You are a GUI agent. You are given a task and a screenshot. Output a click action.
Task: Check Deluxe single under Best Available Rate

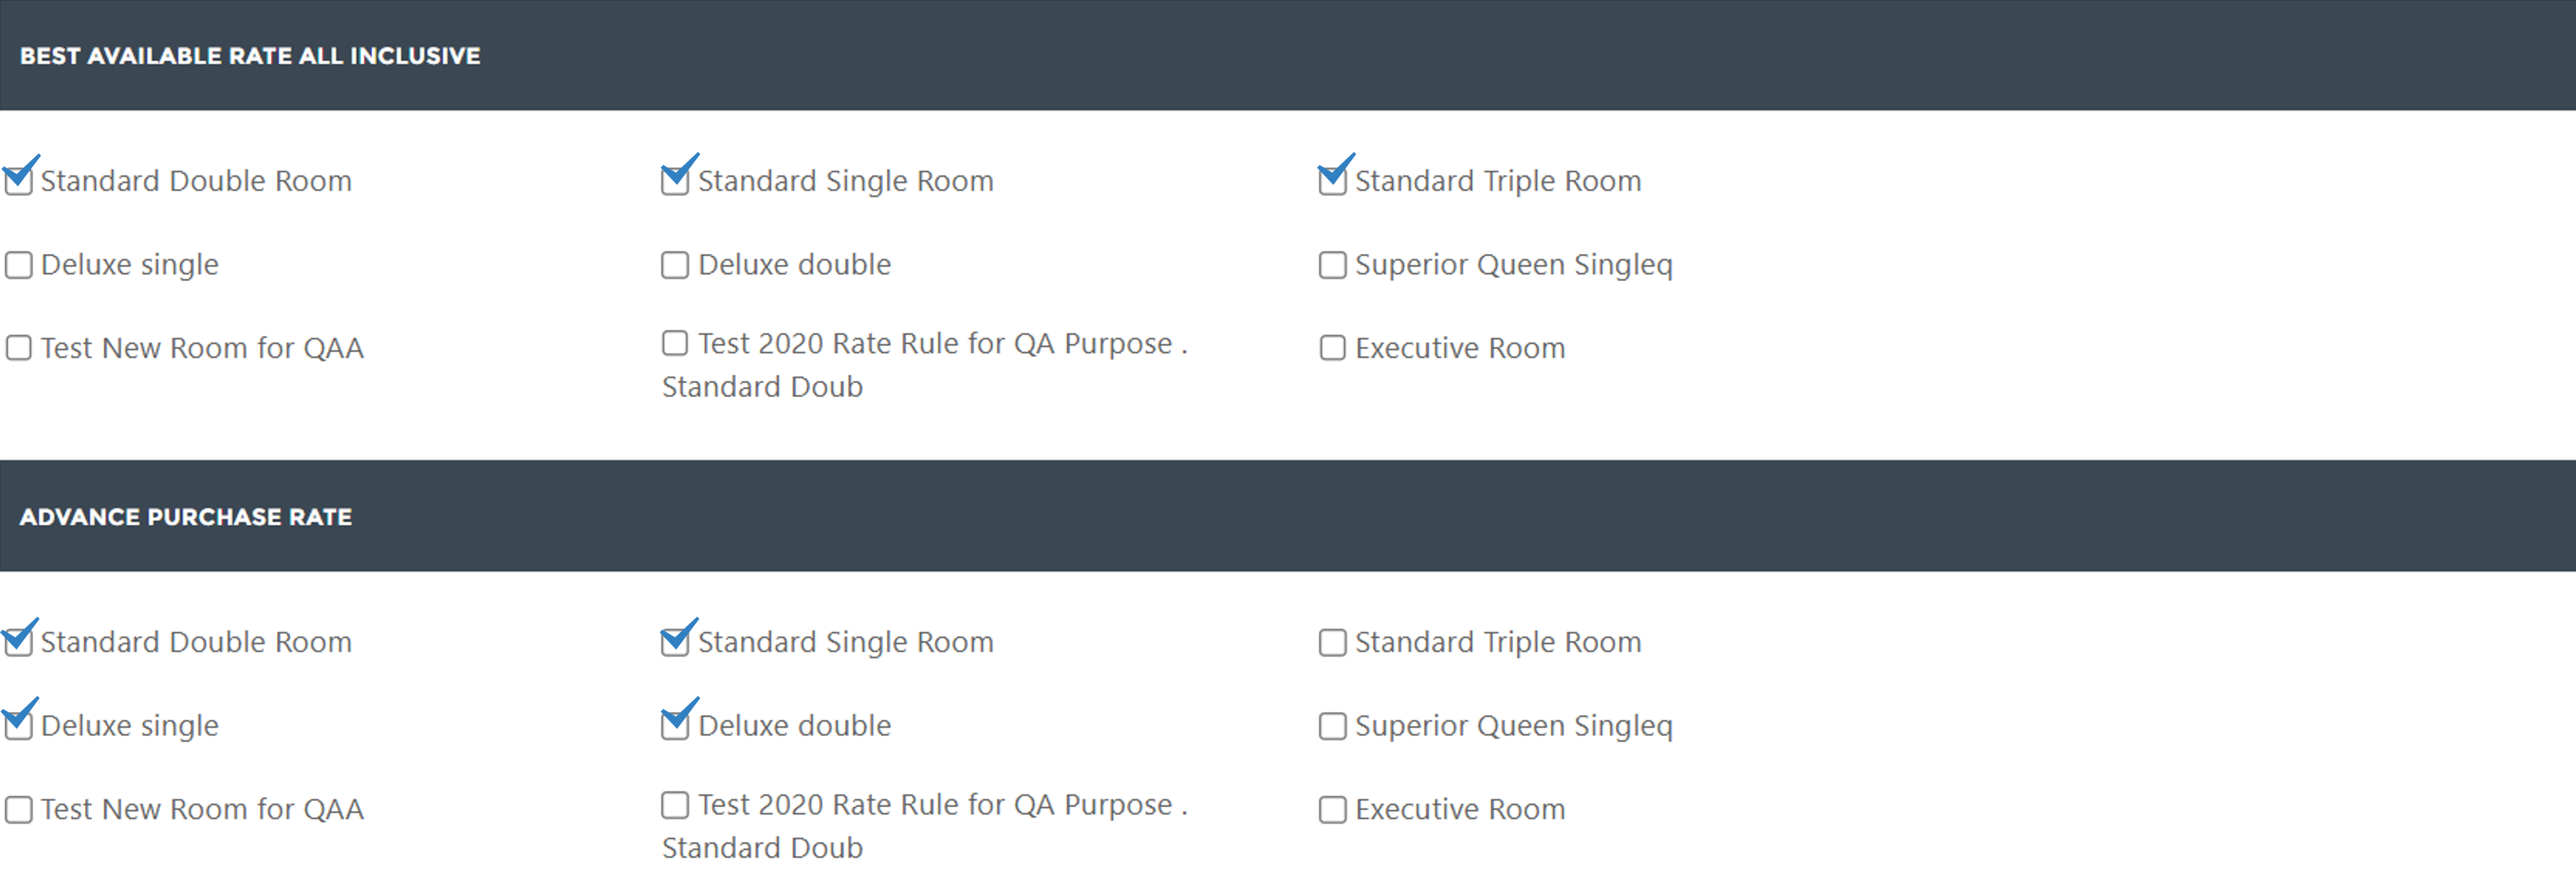[x=18, y=265]
